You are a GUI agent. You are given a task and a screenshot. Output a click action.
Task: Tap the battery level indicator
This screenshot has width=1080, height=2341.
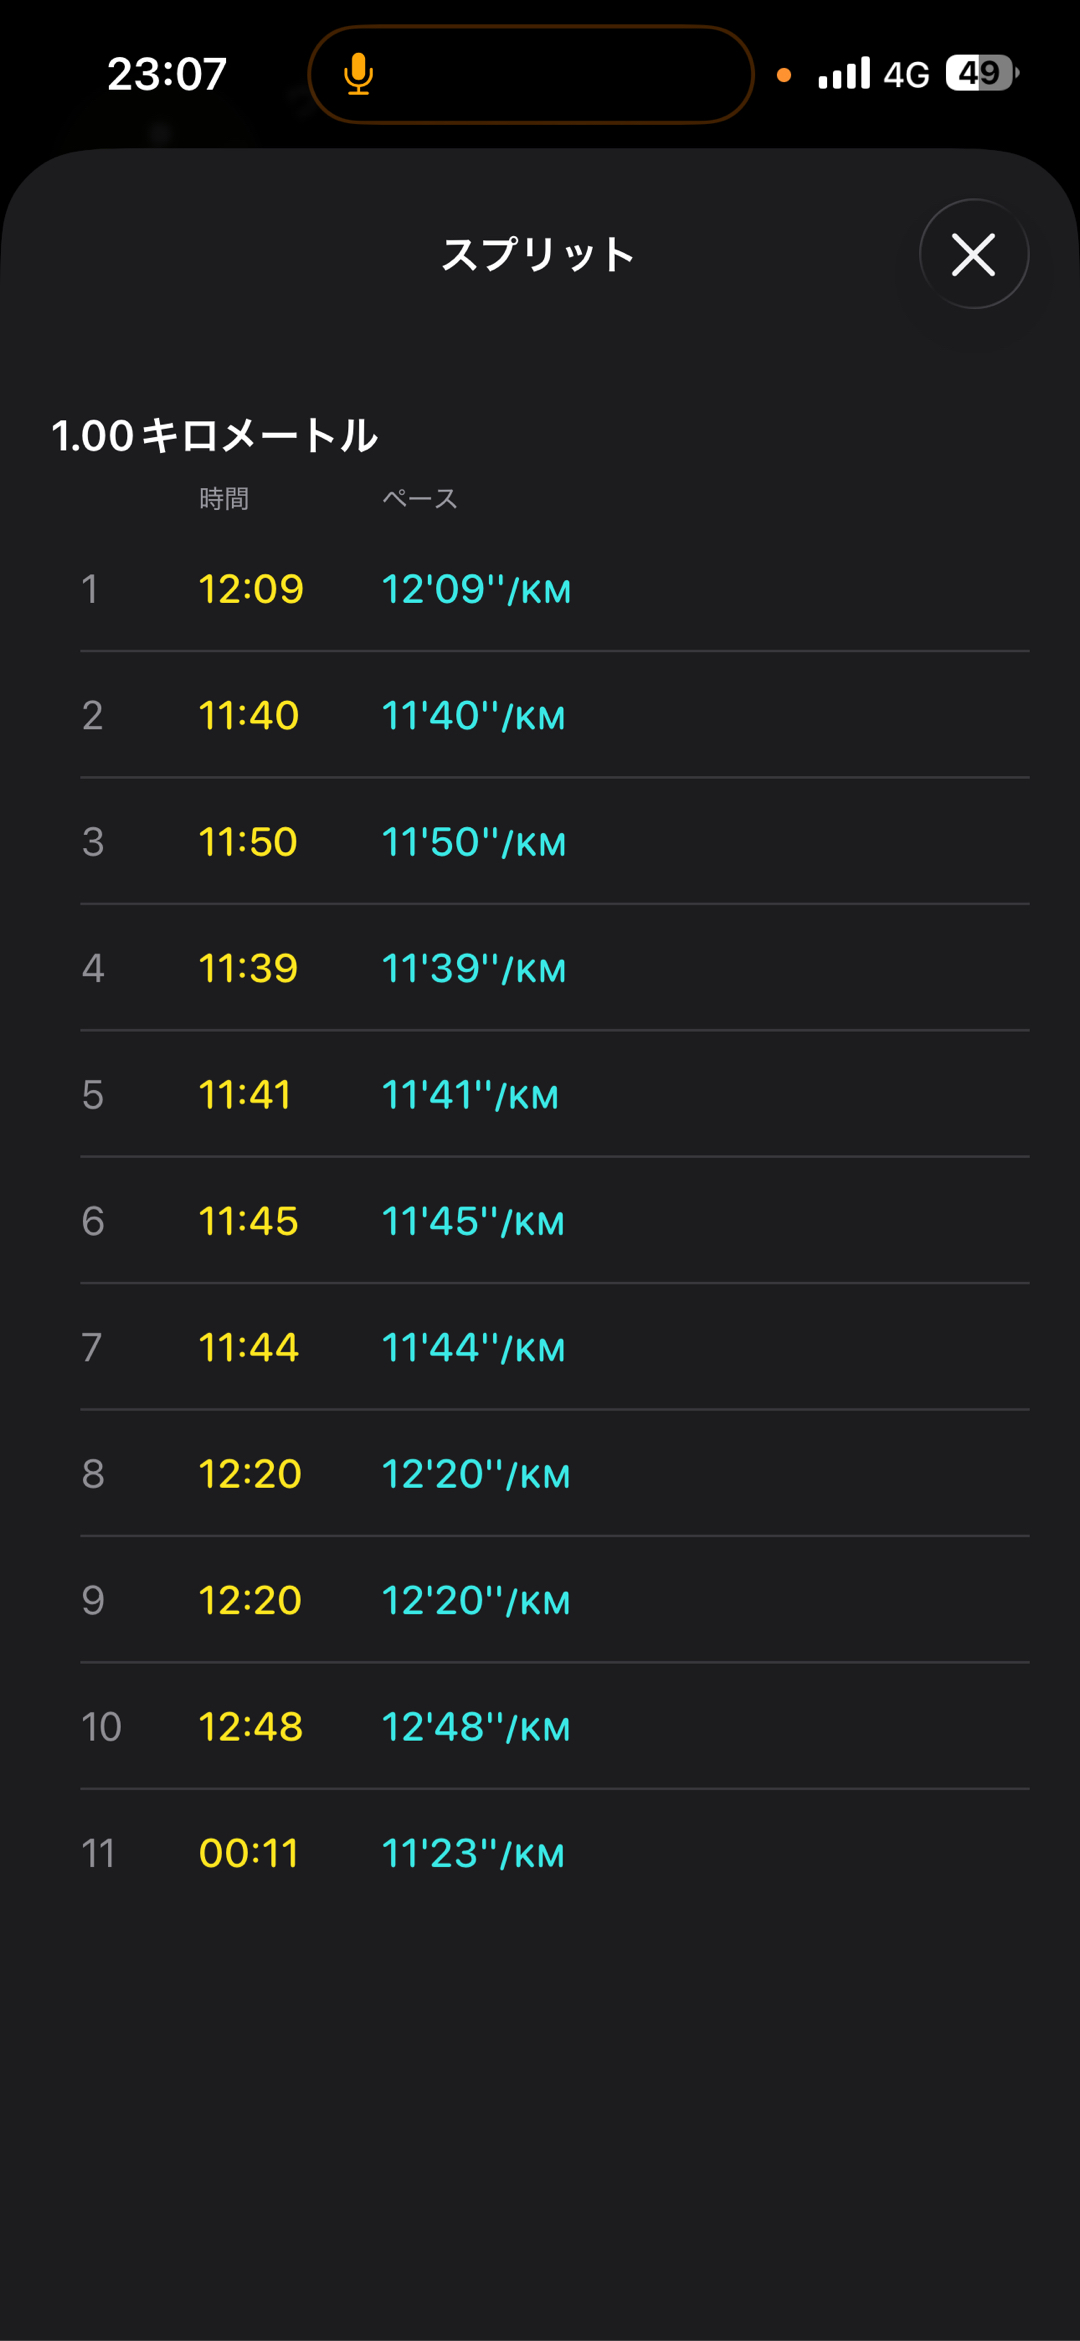pos(981,73)
